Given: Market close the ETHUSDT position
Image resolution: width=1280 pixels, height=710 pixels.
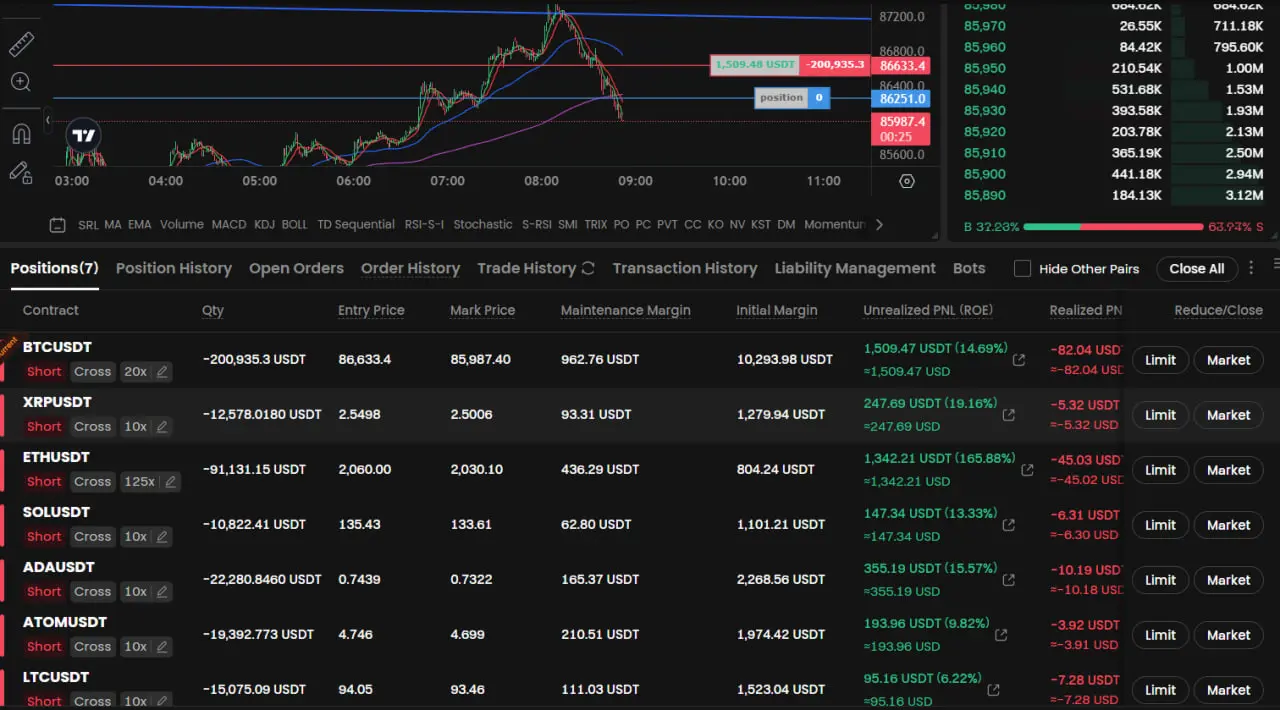Looking at the screenshot, I should click(x=1228, y=470).
